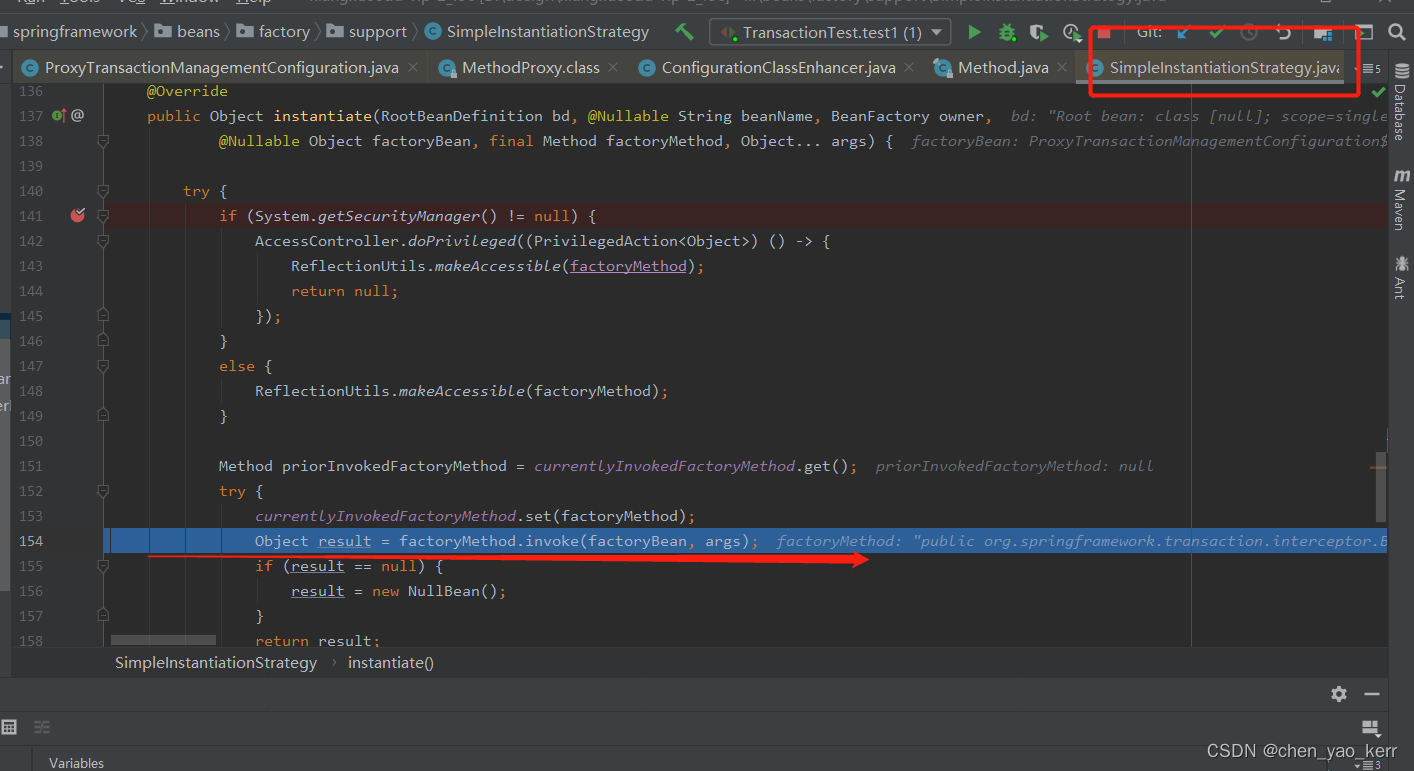
Task: Click the override gutter icon on line 137
Action: [59, 116]
